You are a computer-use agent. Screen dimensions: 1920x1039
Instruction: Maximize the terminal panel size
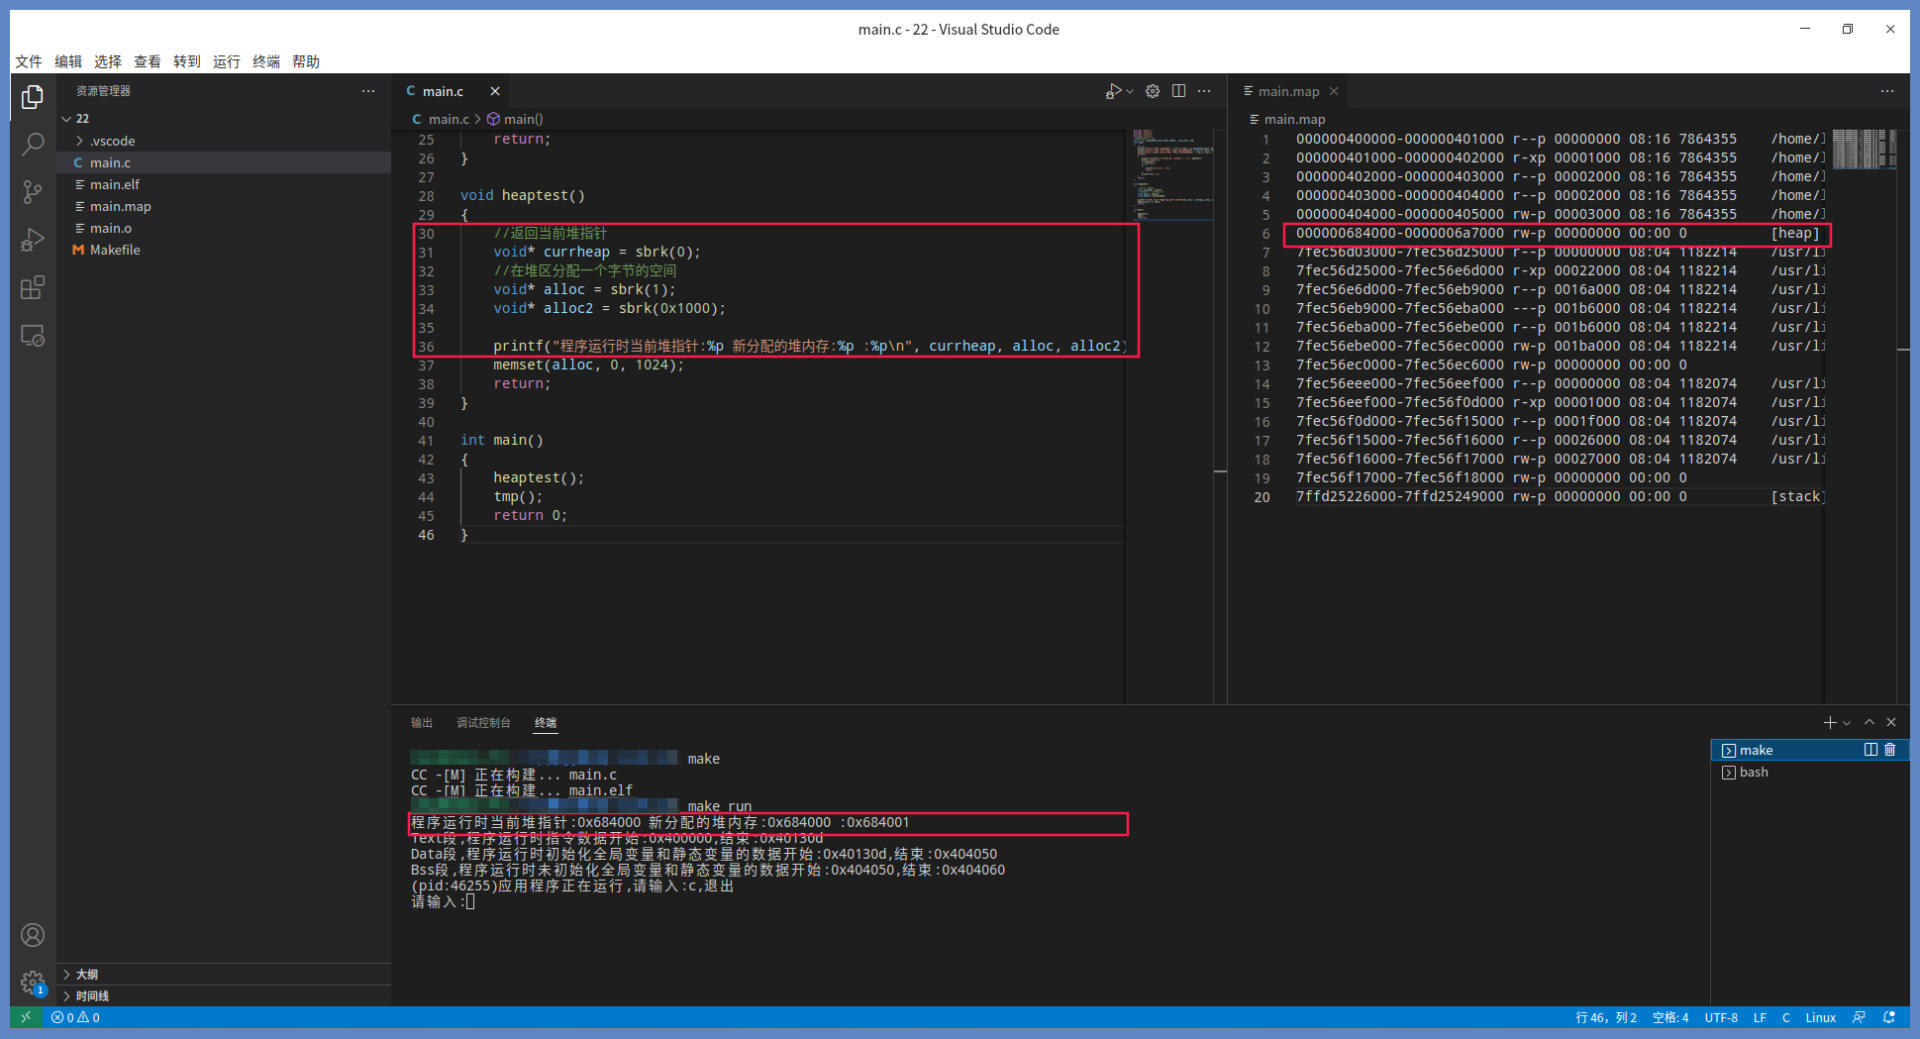1869,722
